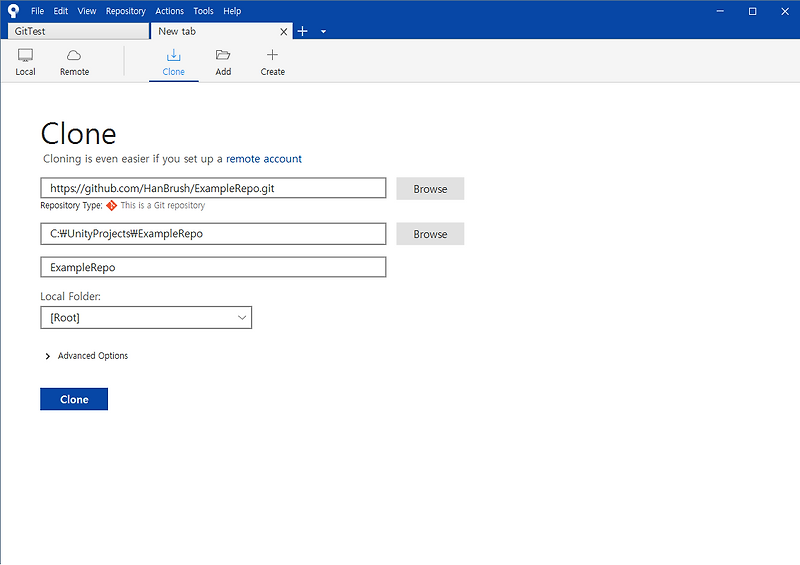
Task: Click the repository URL input field
Action: [x=213, y=188]
